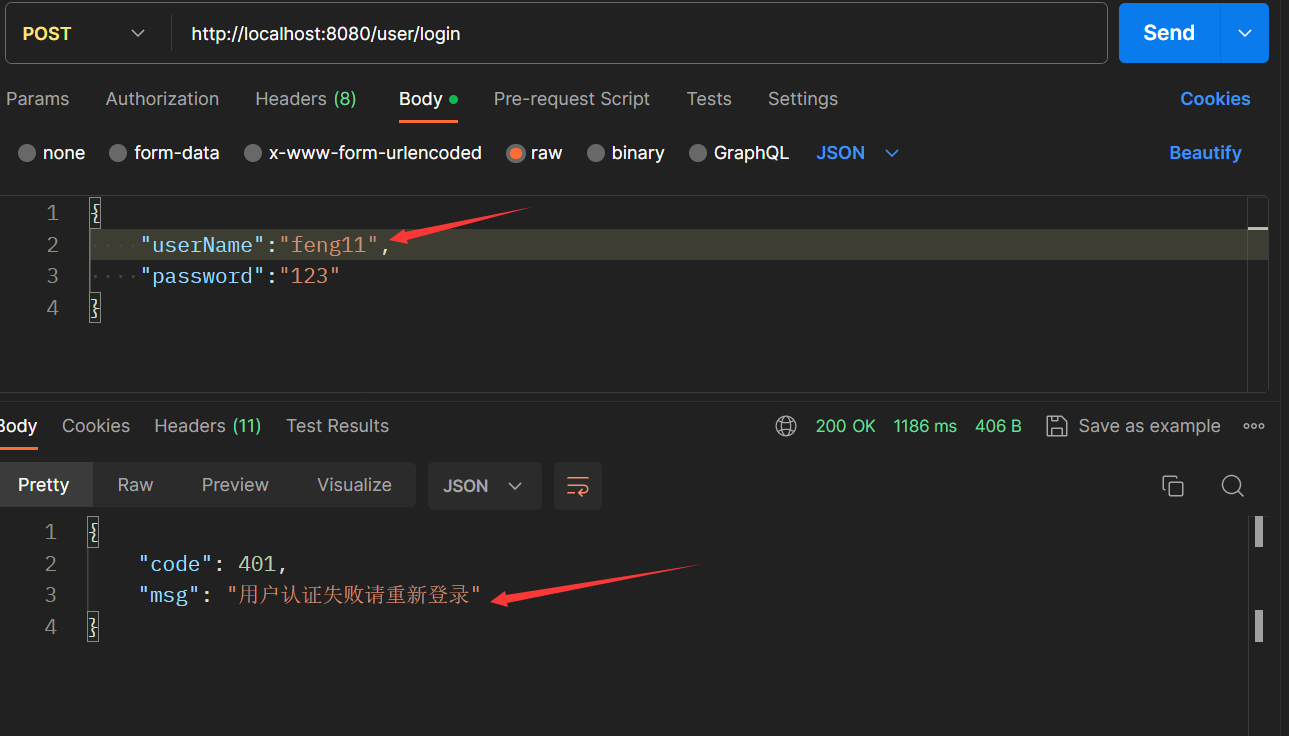Open the POST method dropdown

pos(87,33)
